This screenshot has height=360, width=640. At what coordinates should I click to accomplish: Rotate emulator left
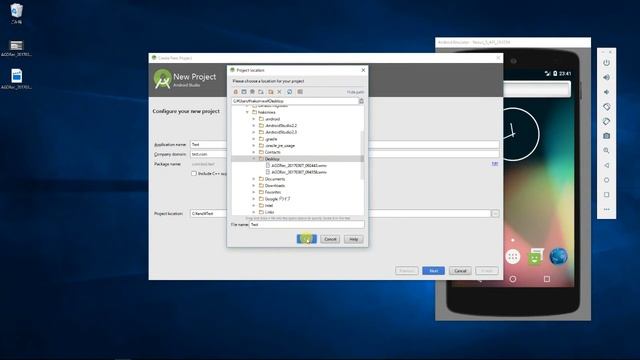tap(607, 107)
